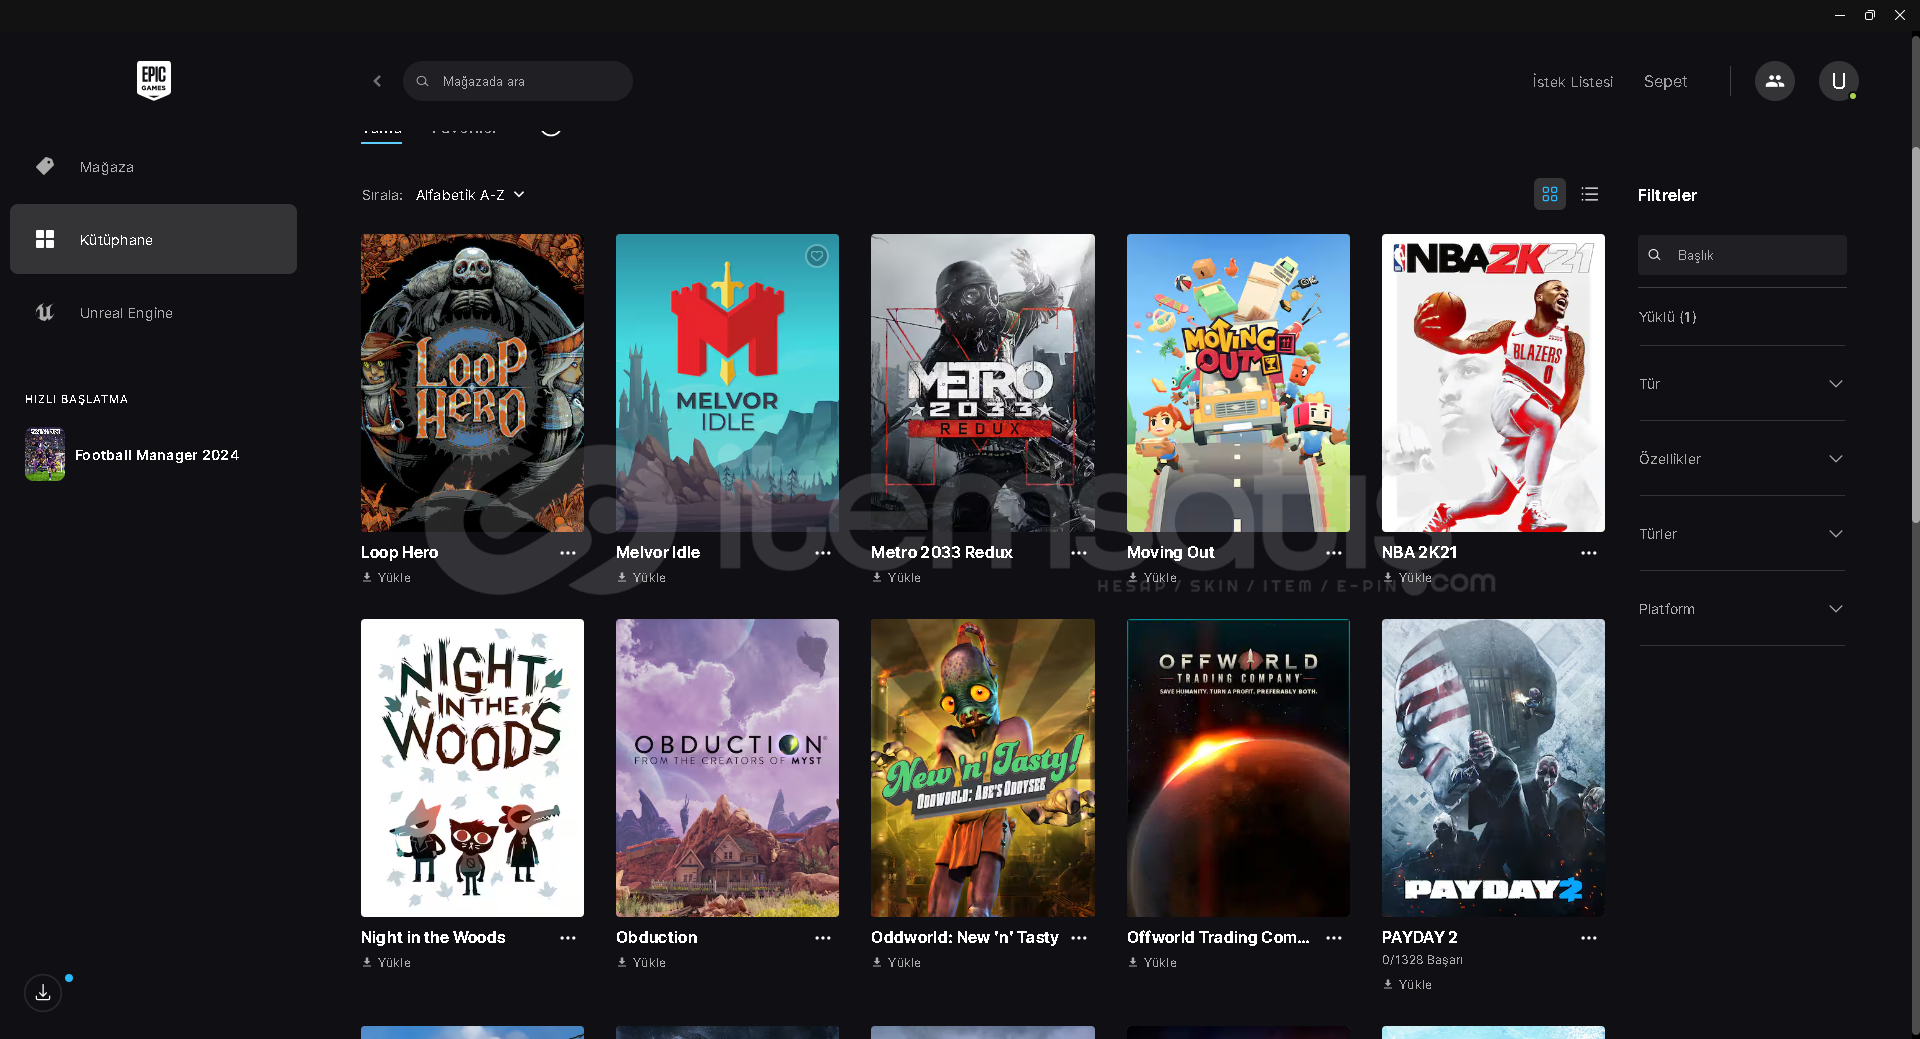Viewport: 1920px width, 1039px height.
Task: Open Obduction options menu
Action: 823,938
